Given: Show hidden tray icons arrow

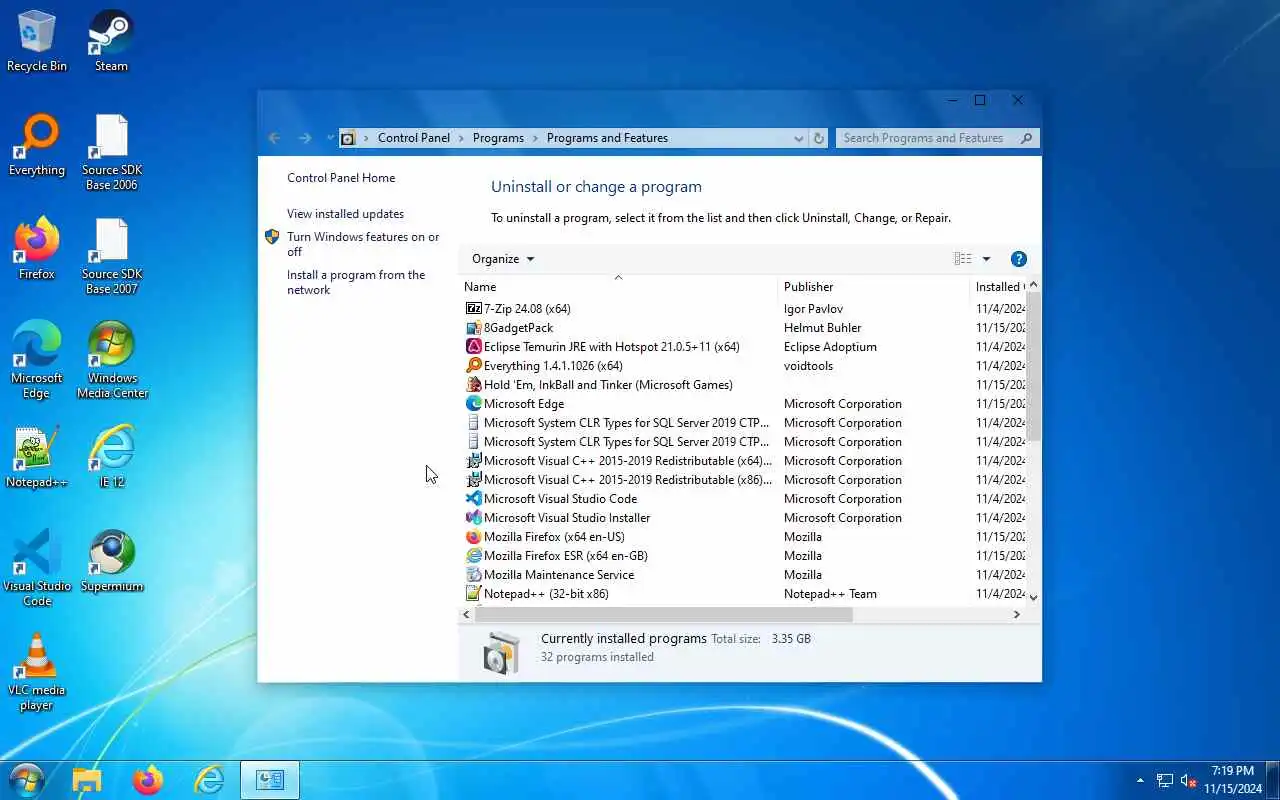Looking at the screenshot, I should coord(1140,780).
